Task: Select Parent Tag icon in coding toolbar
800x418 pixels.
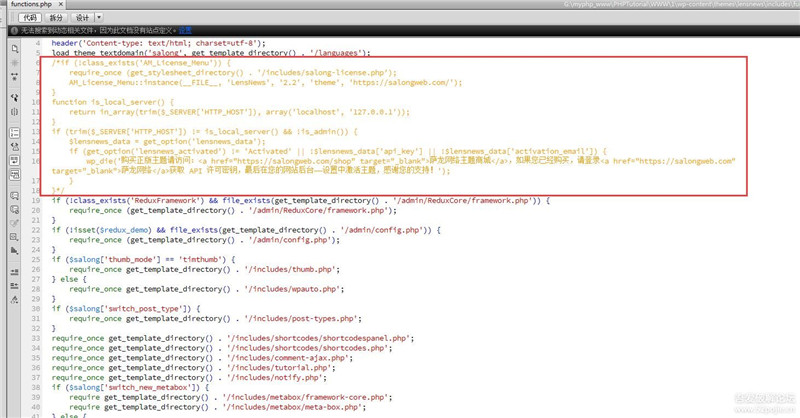Action: coord(15,97)
